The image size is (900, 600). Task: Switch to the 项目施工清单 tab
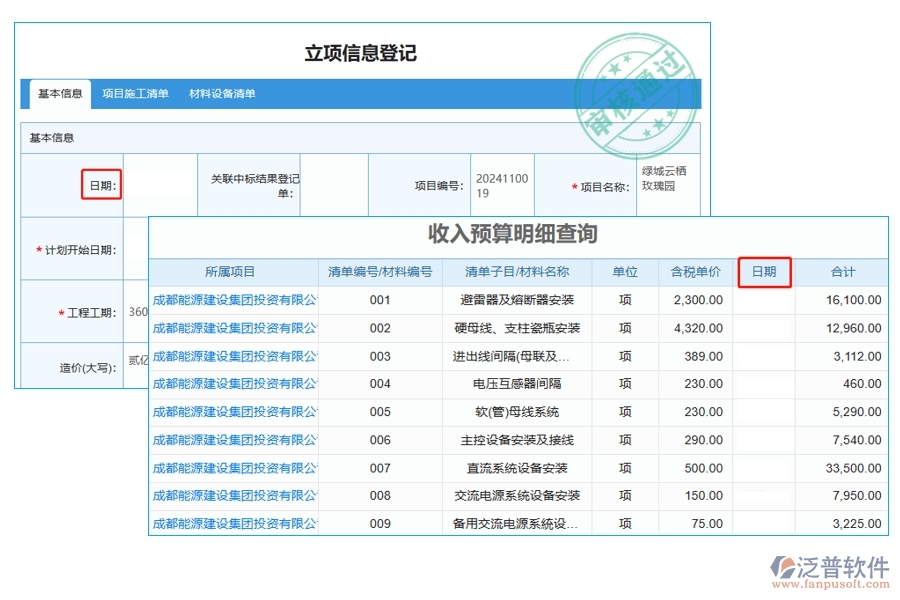(135, 94)
